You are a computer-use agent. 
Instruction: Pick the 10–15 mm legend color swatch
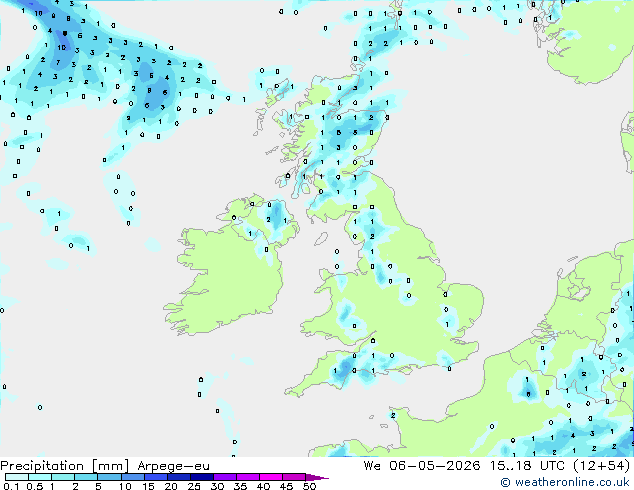132,477
